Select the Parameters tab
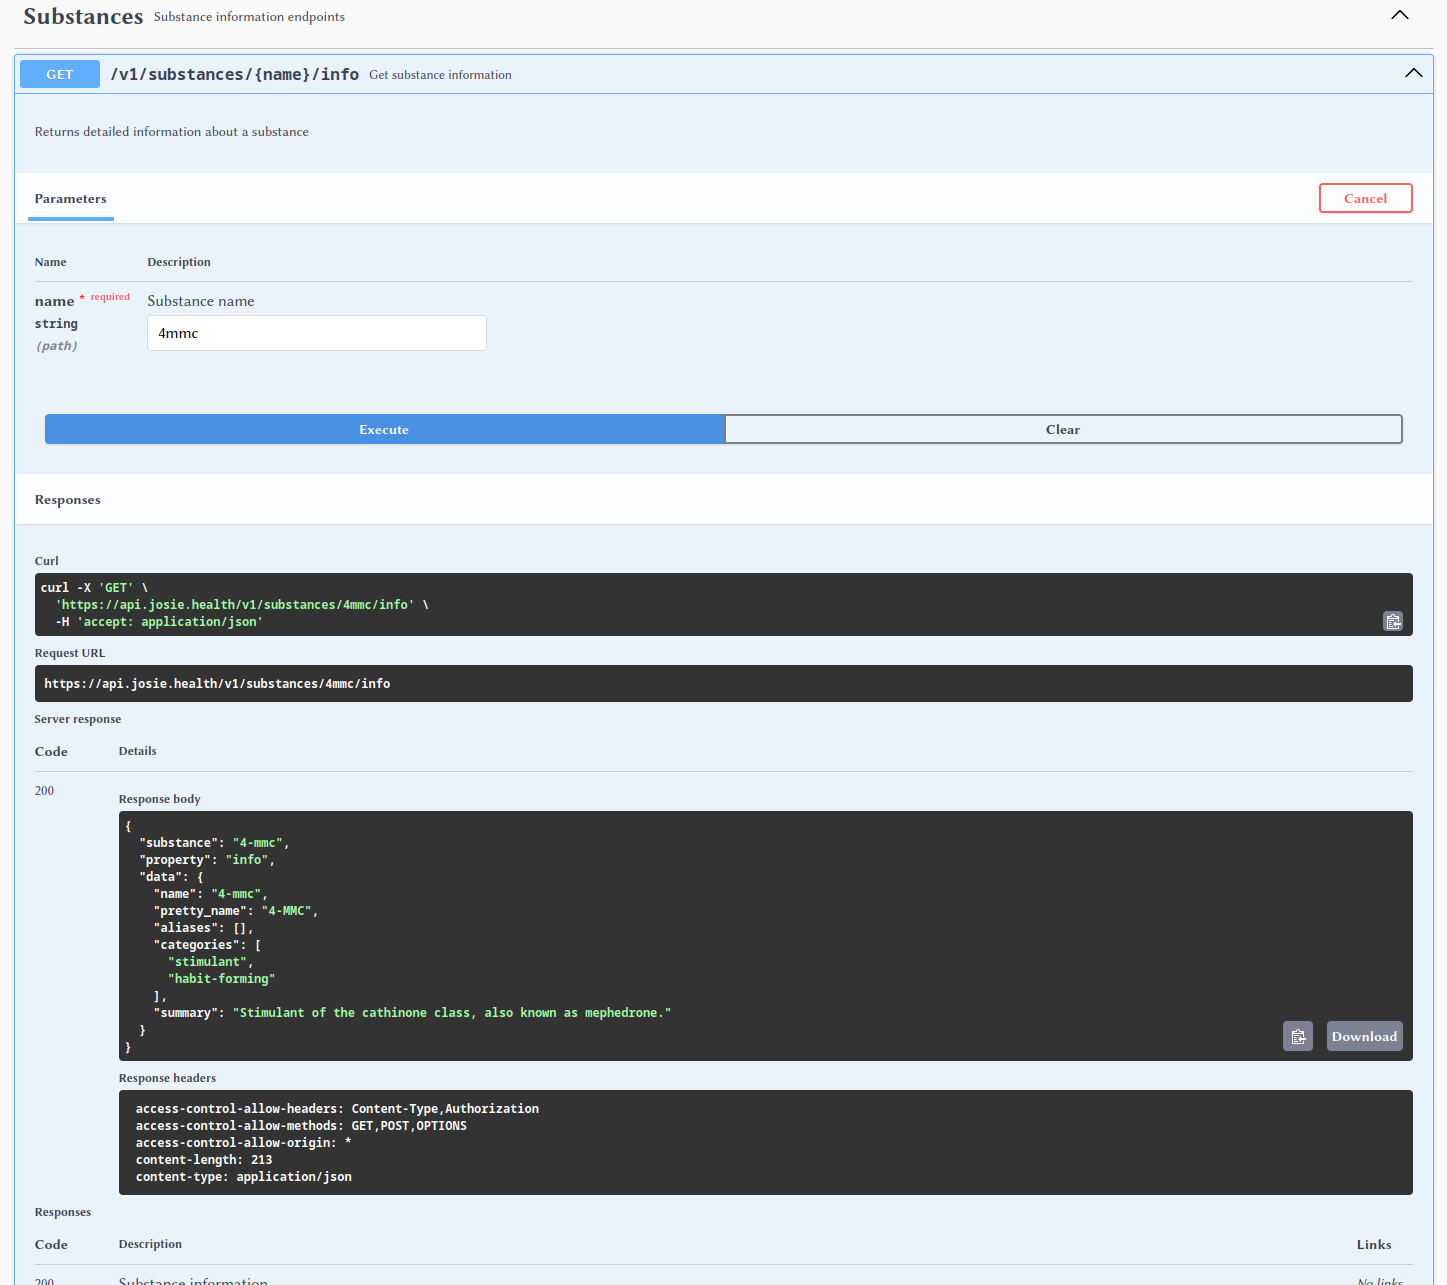1447x1285 pixels. click(70, 199)
